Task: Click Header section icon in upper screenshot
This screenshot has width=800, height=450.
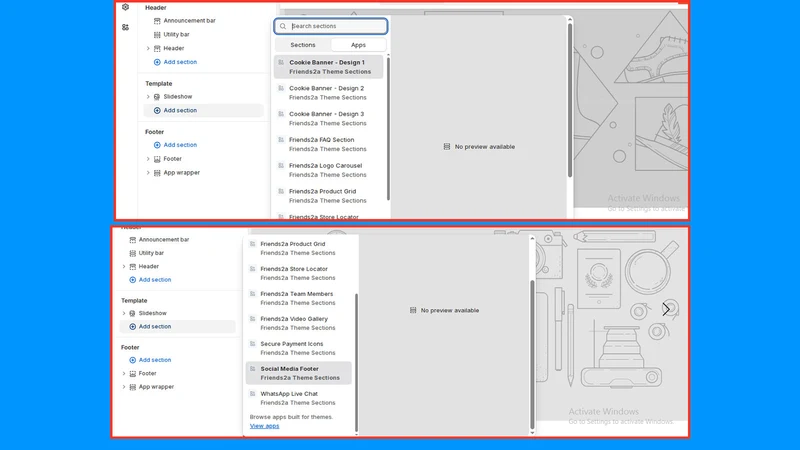Action: 157,48
